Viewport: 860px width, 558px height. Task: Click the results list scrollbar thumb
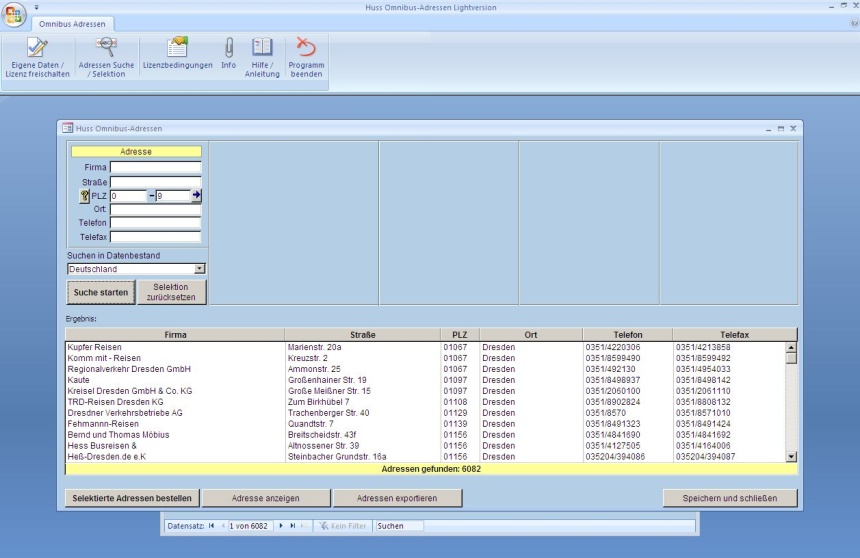coord(791,358)
